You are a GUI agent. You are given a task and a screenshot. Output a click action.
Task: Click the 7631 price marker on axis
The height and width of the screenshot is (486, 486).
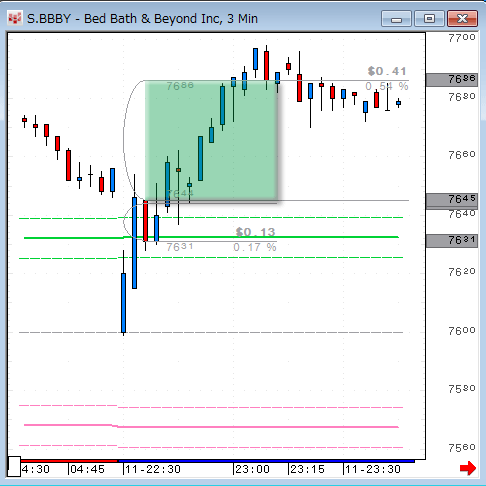click(452, 241)
